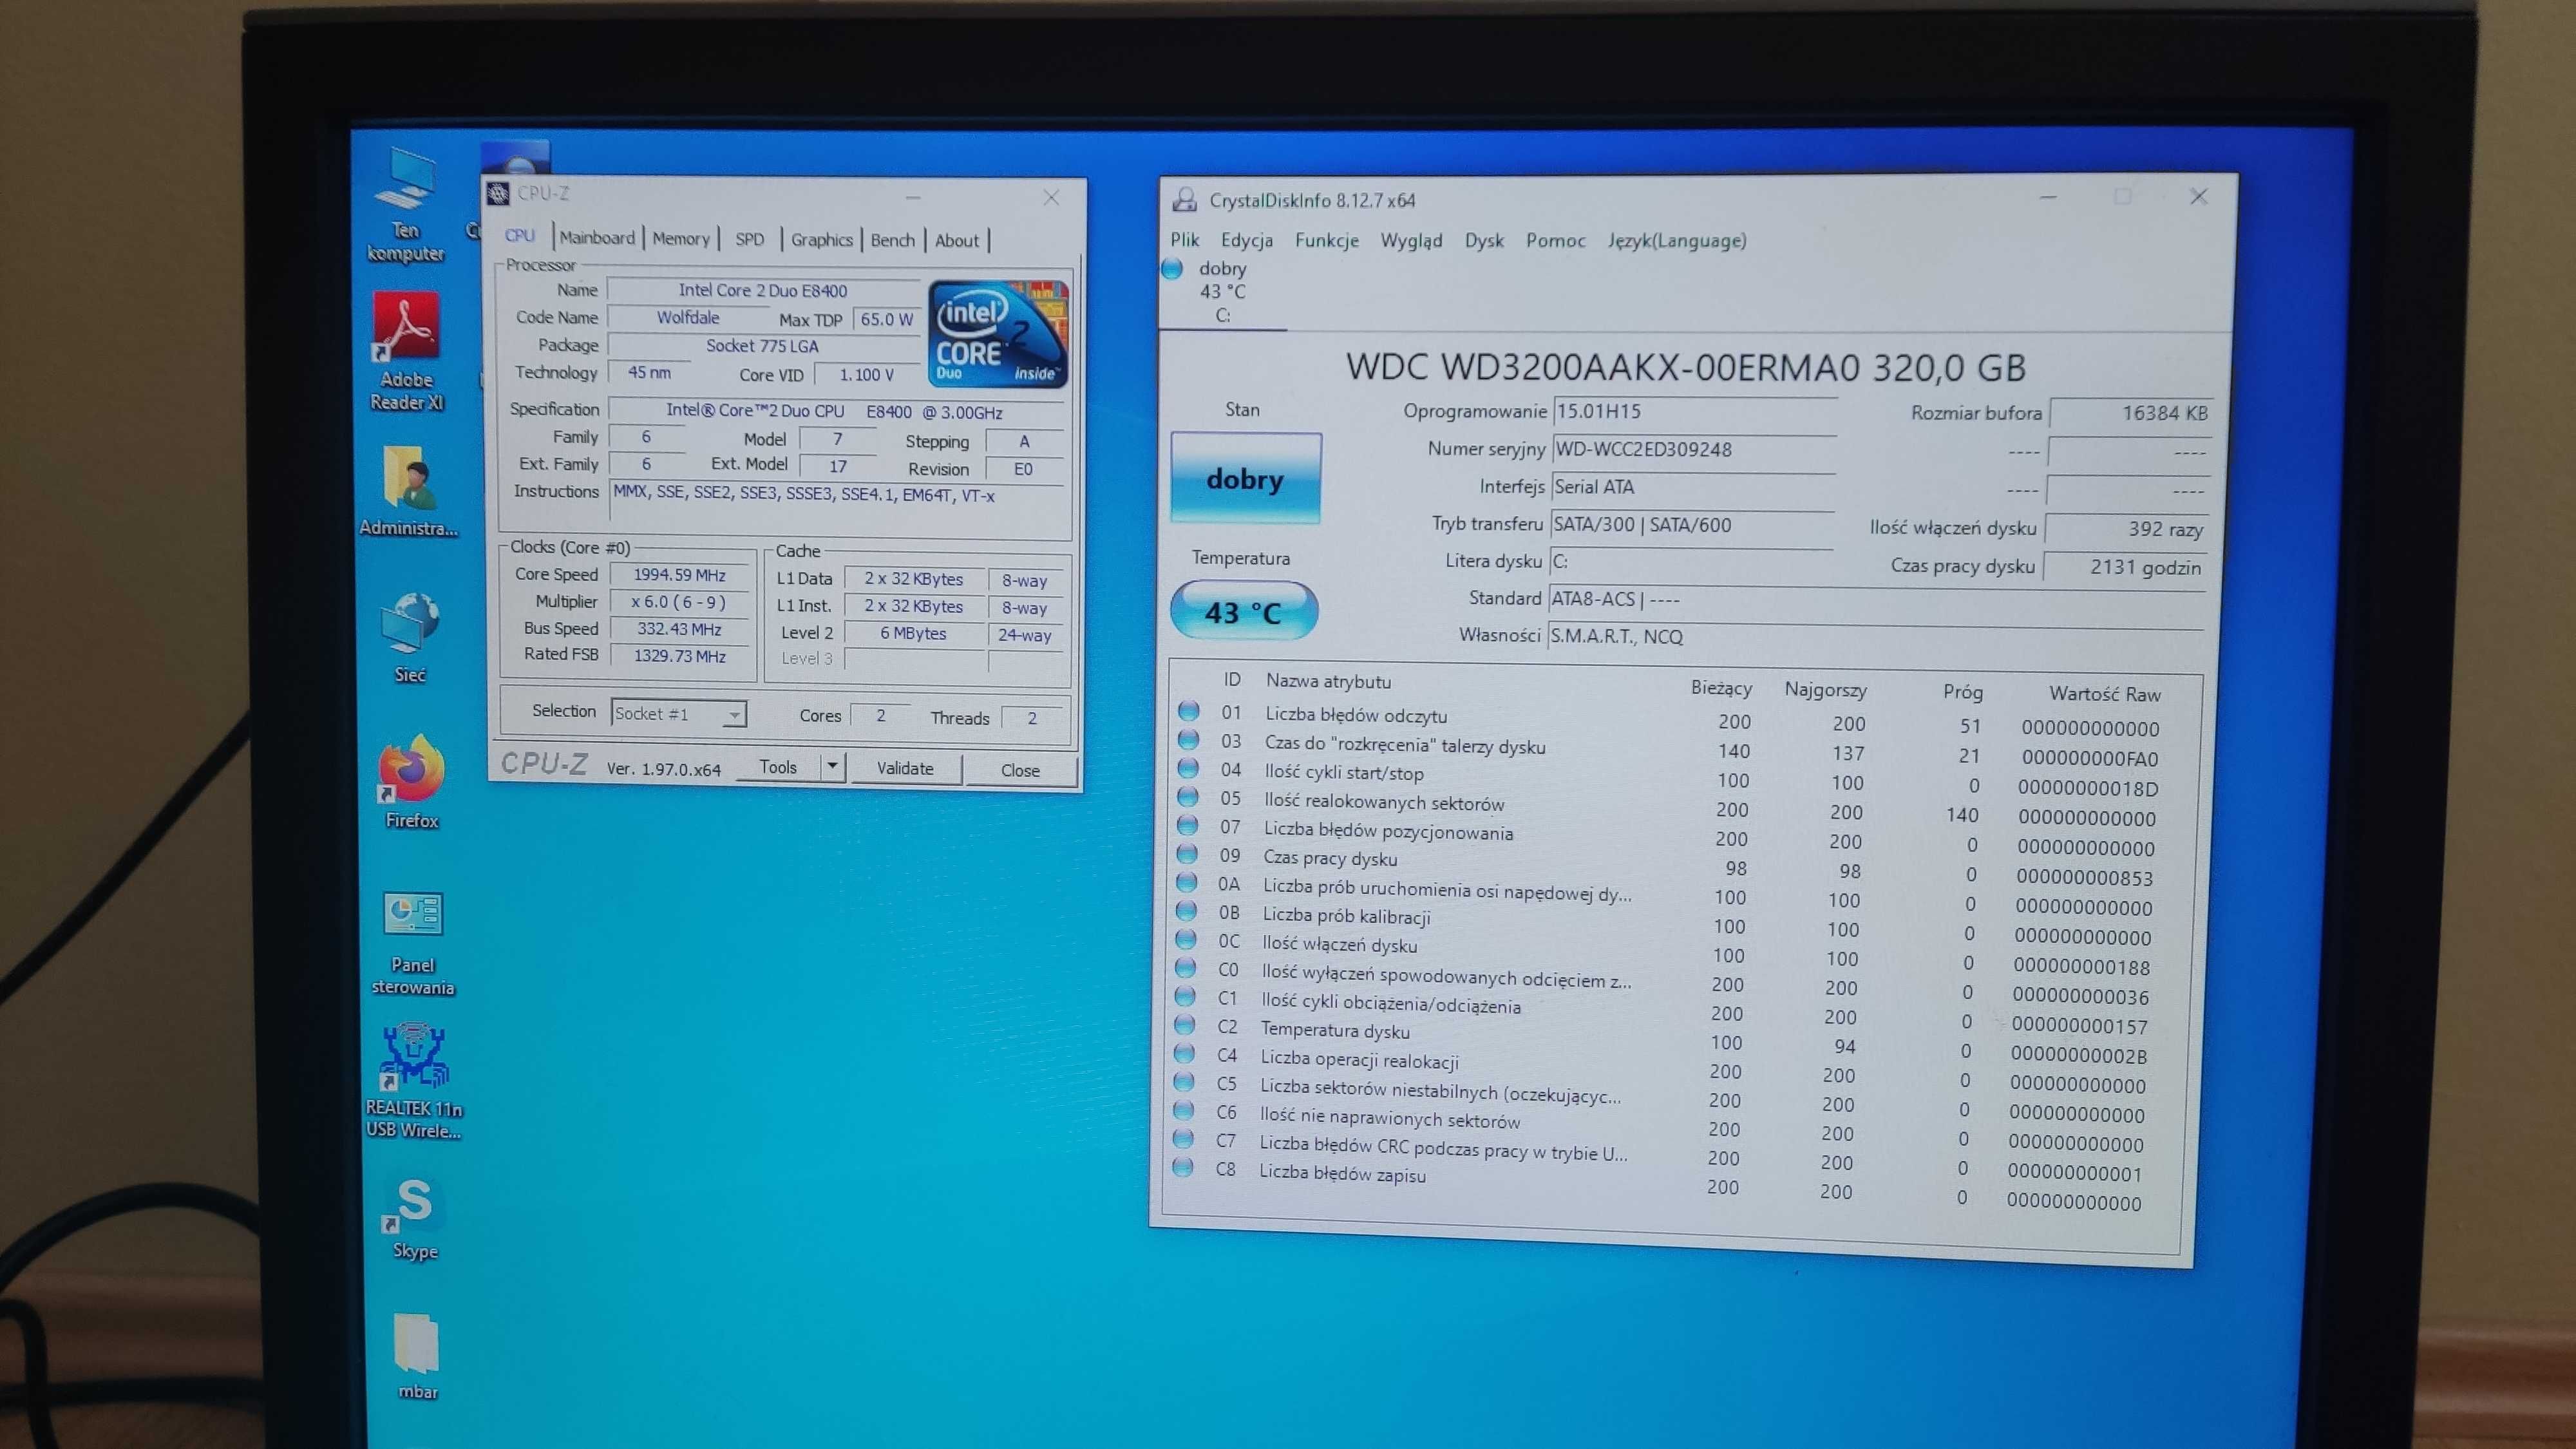Image resolution: width=2576 pixels, height=1449 pixels.
Task: Select the dobry 43 °C C: drive tab
Action: pos(1222,292)
